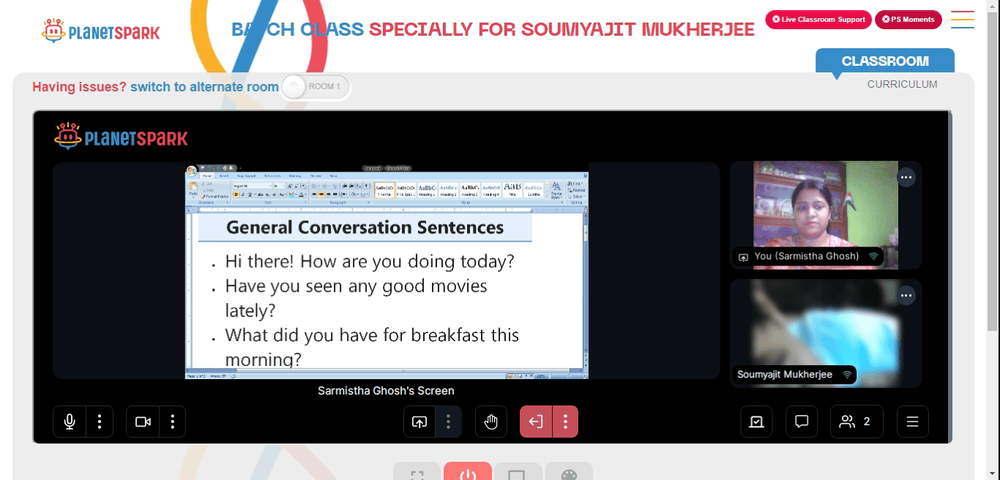1000x480 pixels.
Task: Raise hand using the hand icon
Action: tap(491, 421)
